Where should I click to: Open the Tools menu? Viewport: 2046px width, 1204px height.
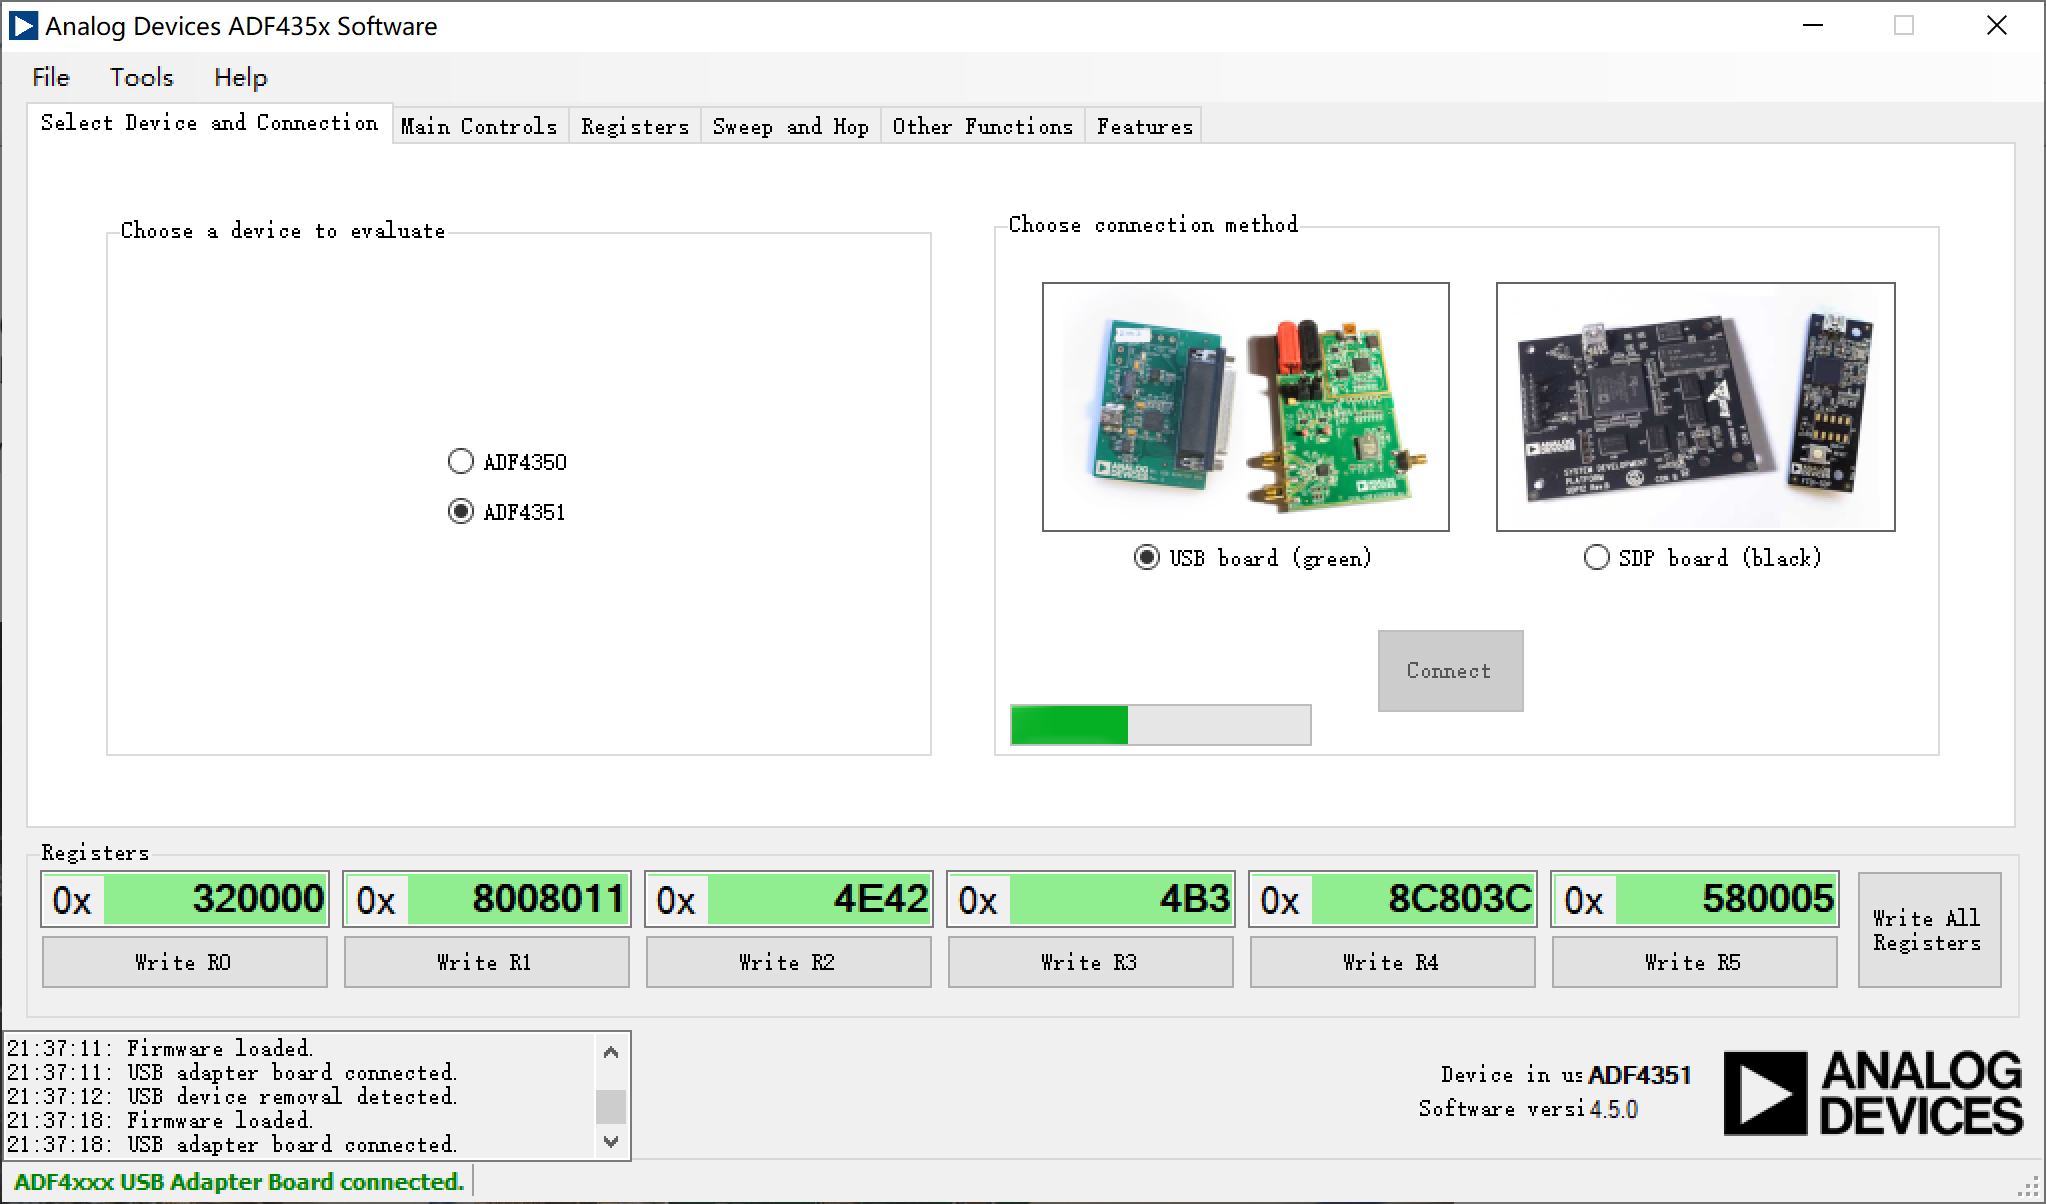[x=141, y=78]
